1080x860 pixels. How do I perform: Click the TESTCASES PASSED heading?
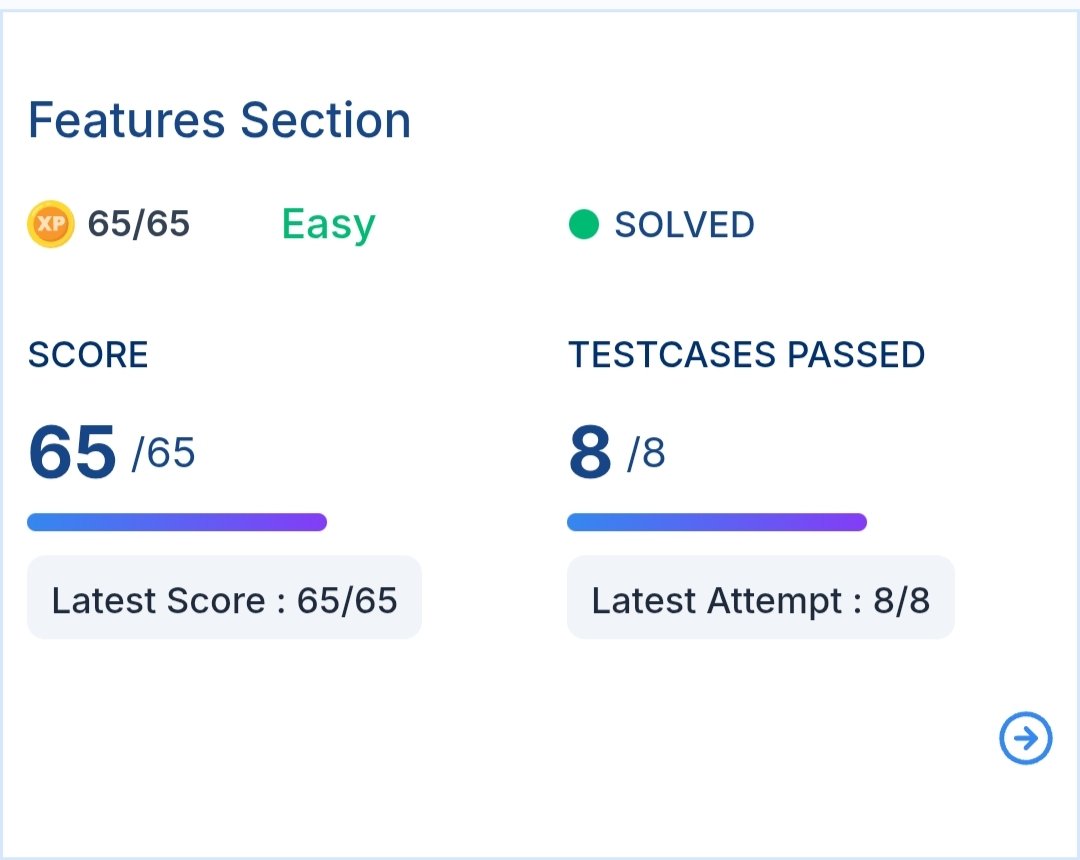[x=746, y=355]
